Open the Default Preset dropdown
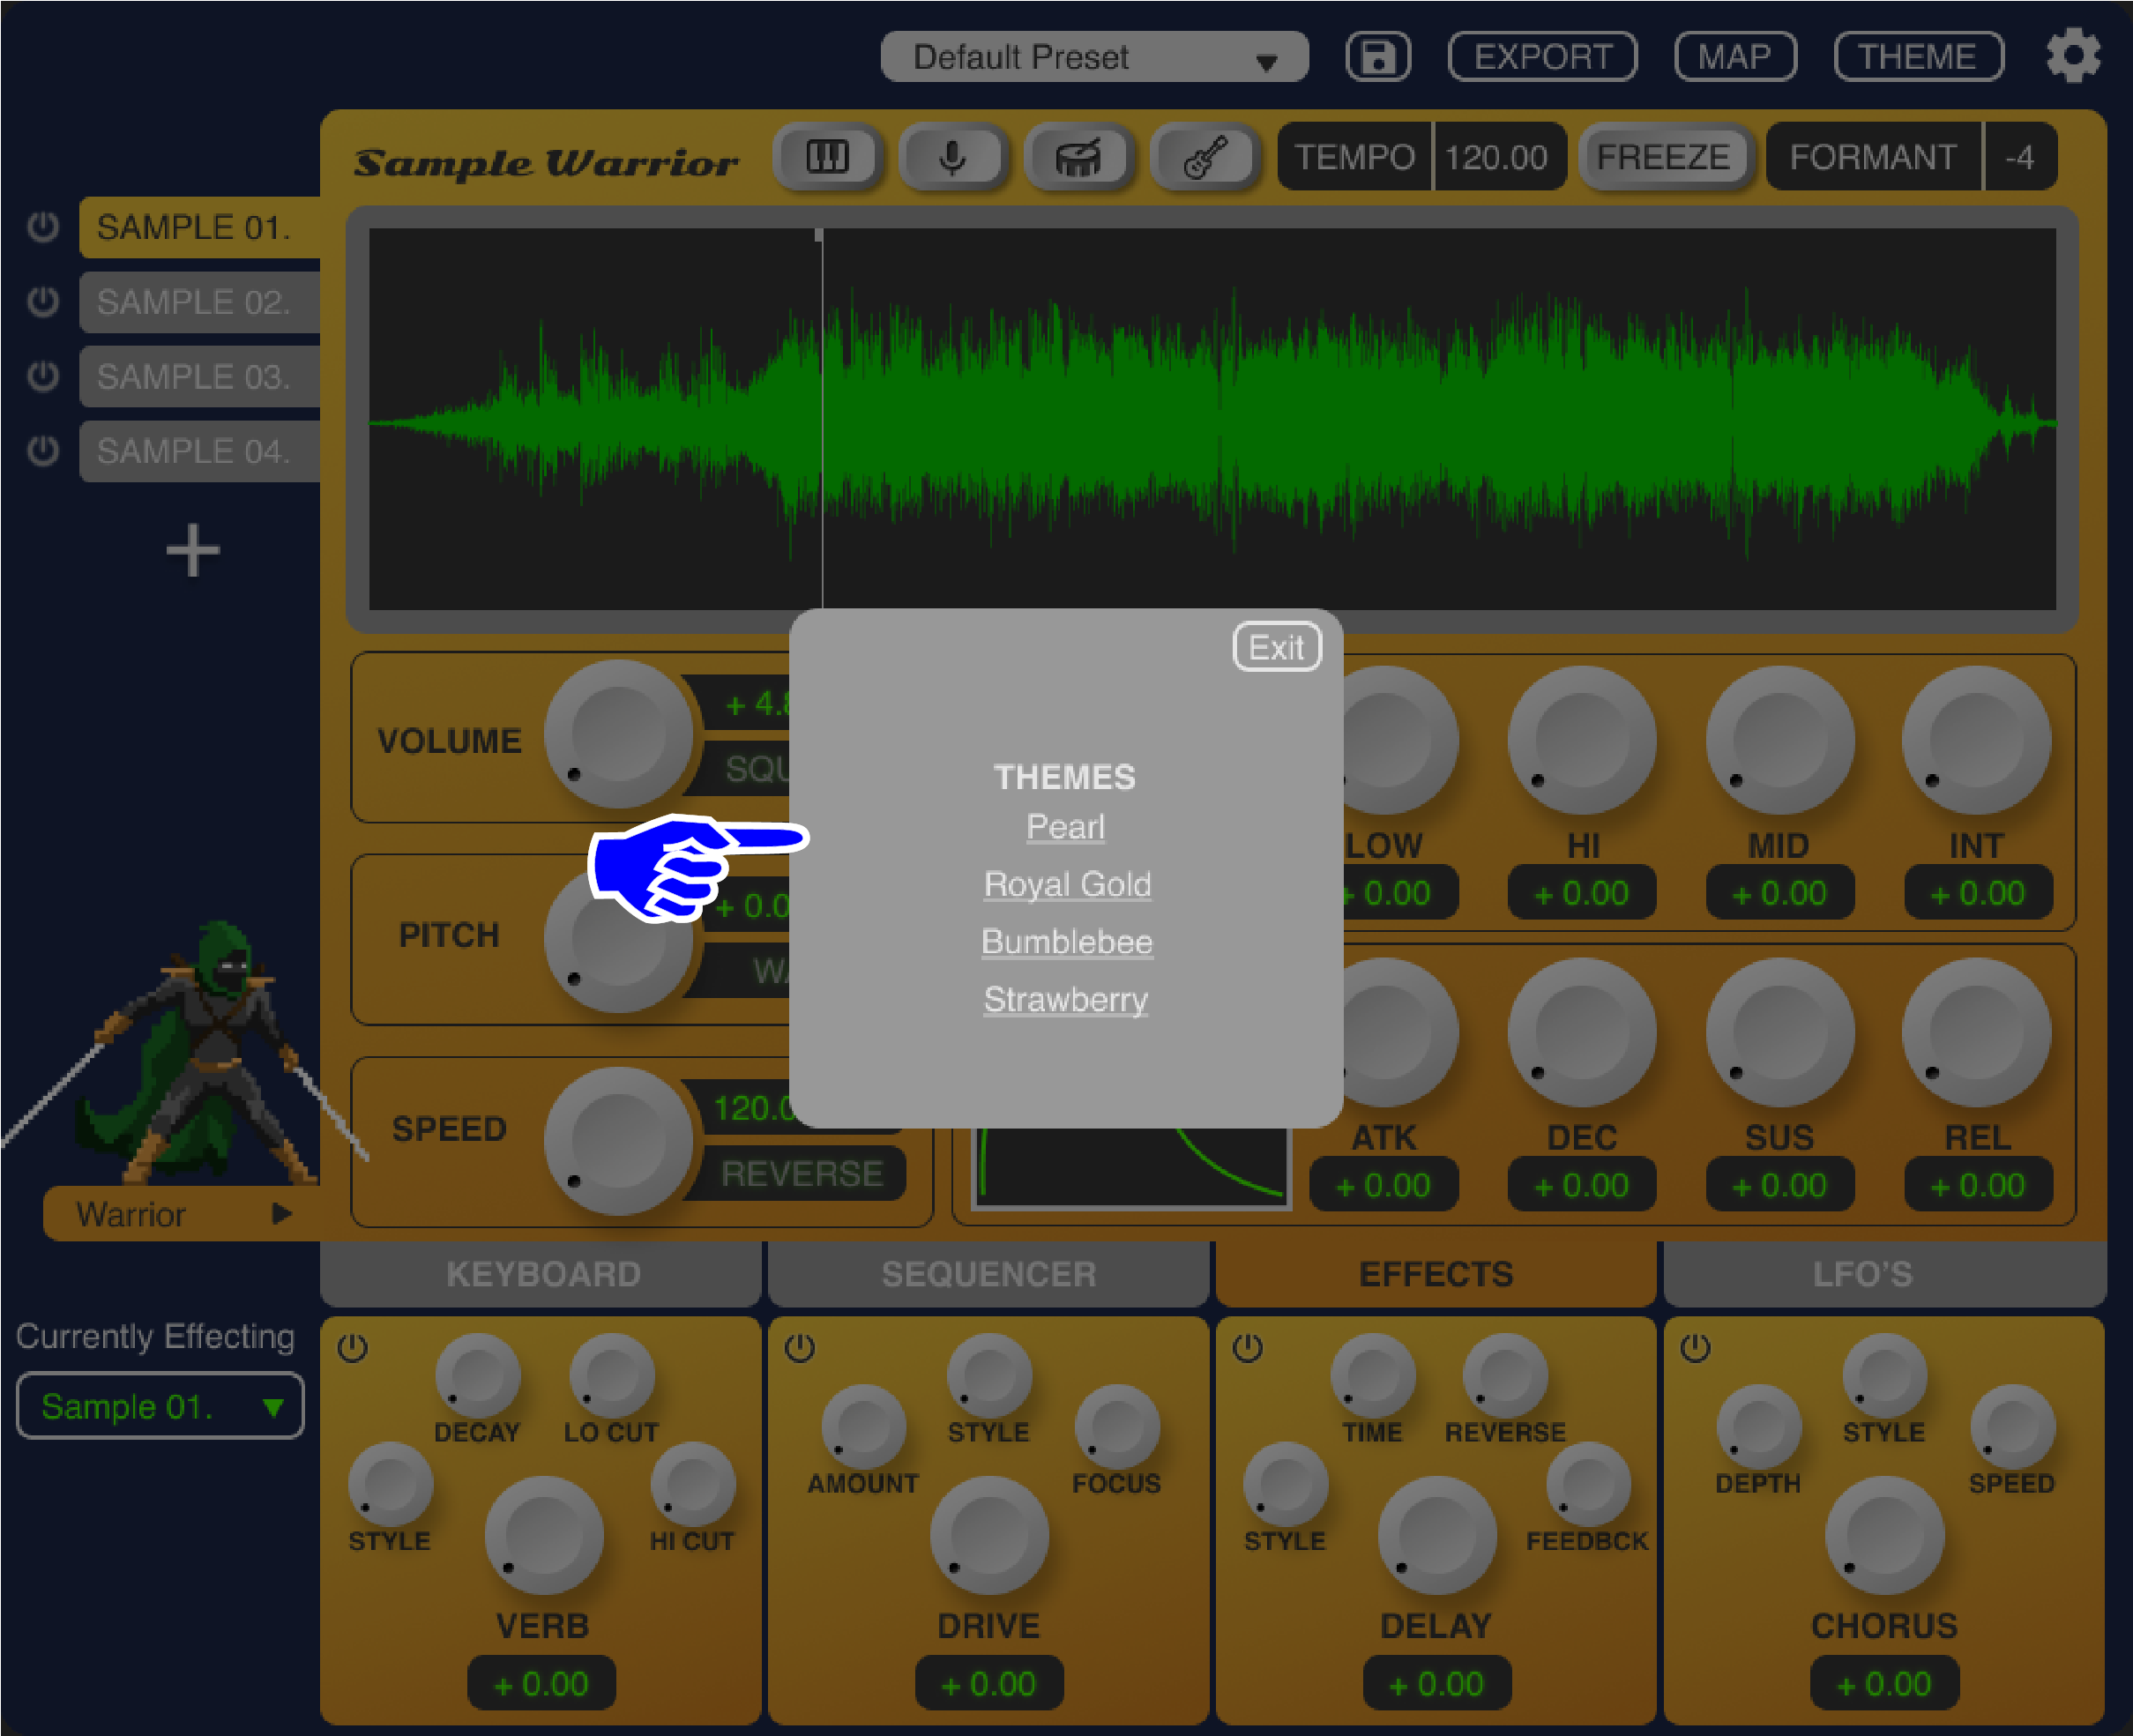Screen dimensions: 2133x1736 click(x=1094, y=57)
